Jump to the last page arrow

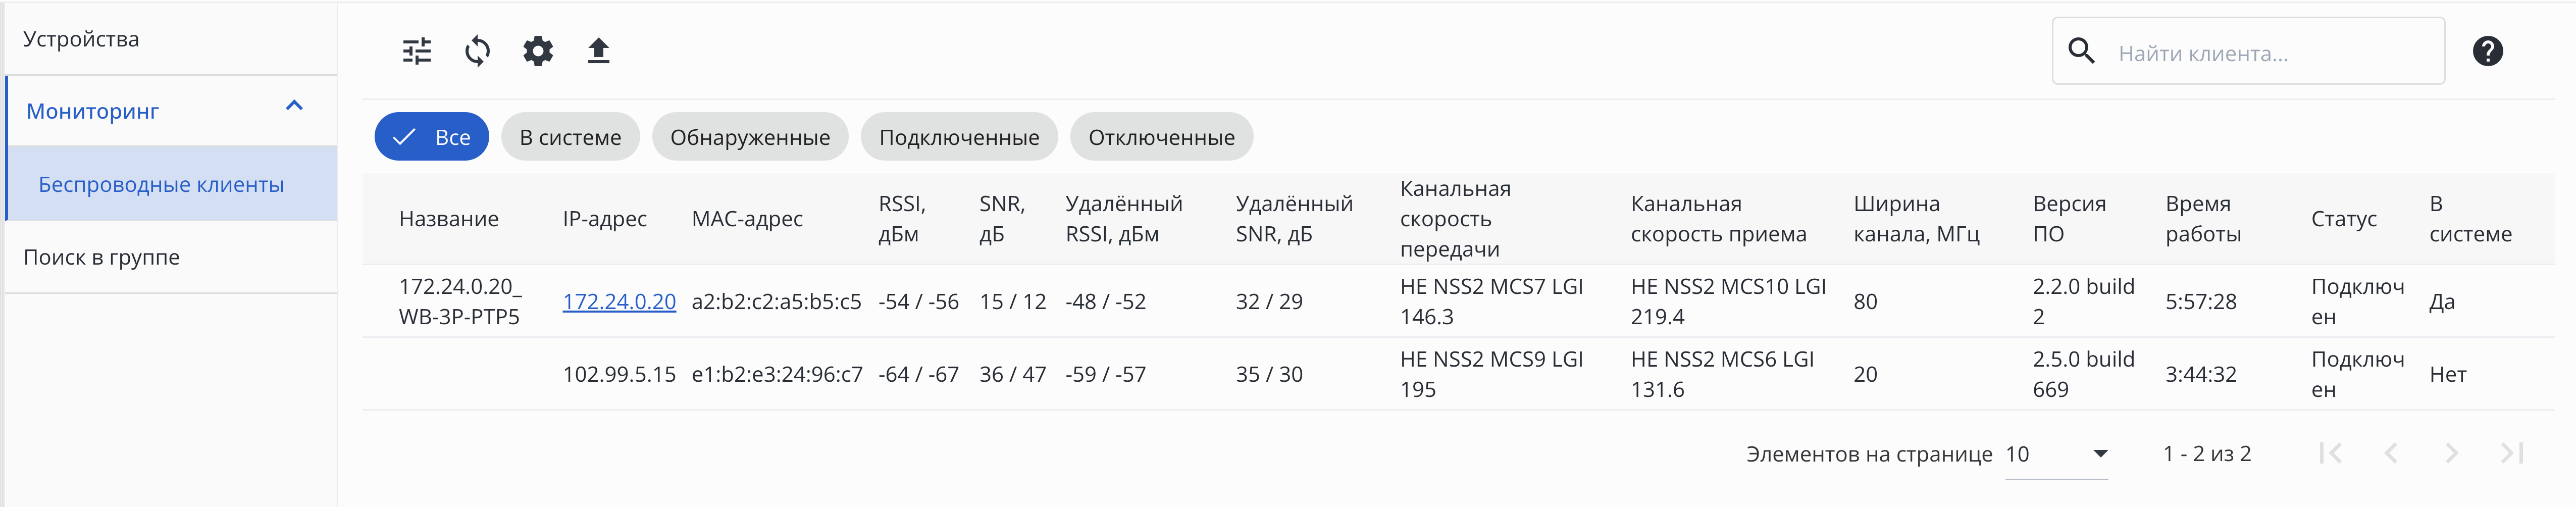pyautogui.click(x=2512, y=454)
